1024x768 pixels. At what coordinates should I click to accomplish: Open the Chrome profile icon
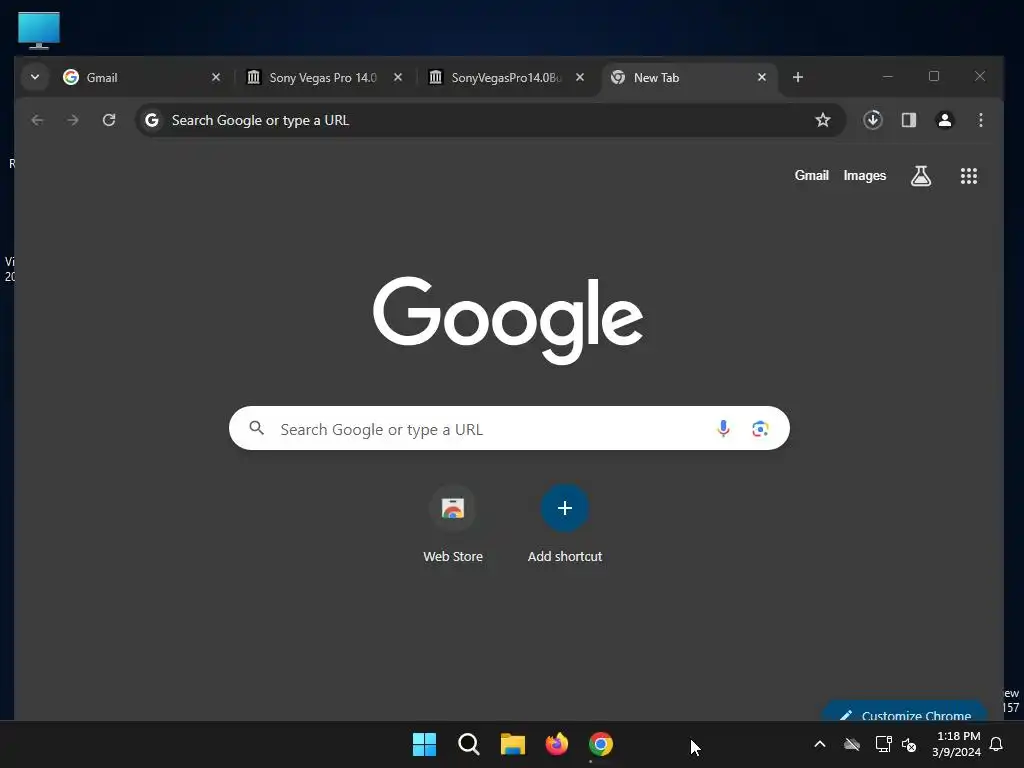click(944, 120)
